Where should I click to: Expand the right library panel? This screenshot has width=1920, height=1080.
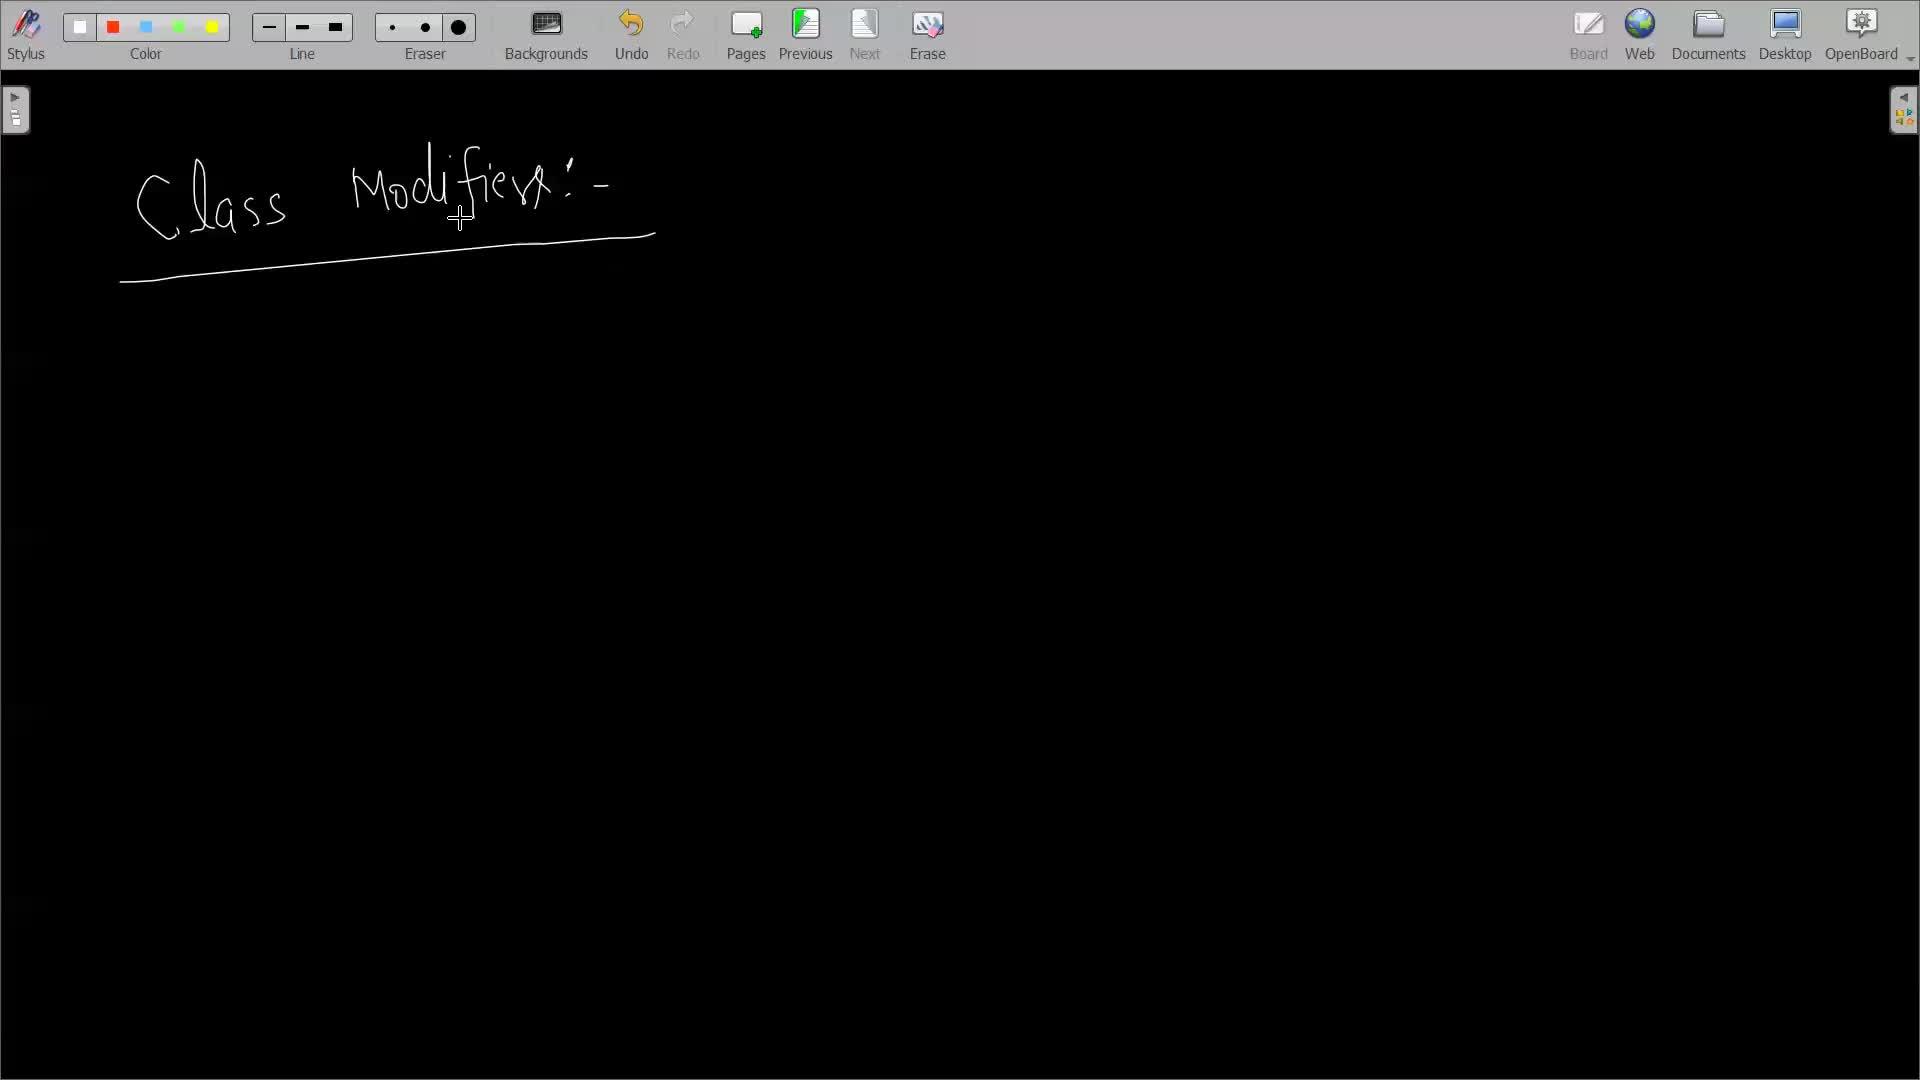(x=1903, y=109)
